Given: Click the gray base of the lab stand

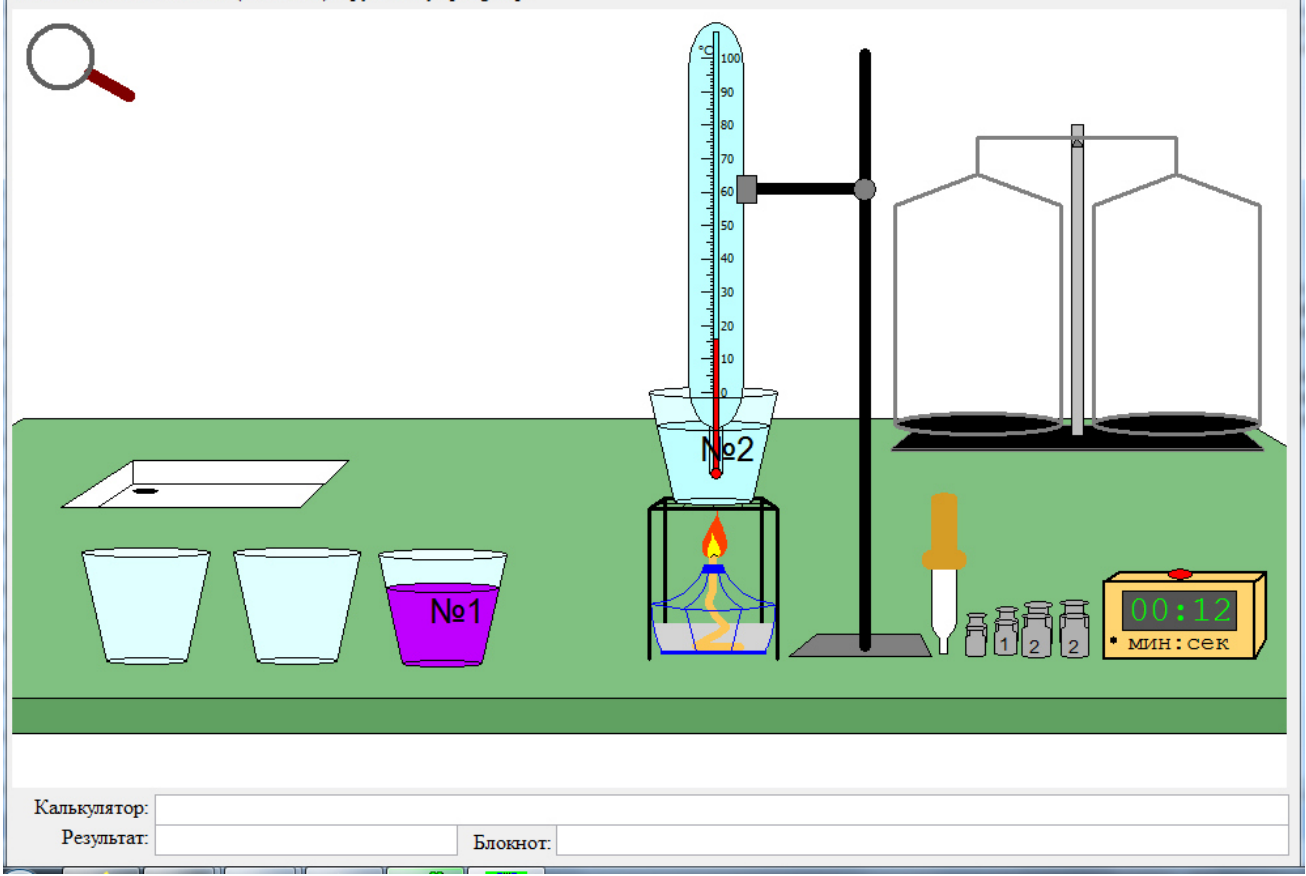Looking at the screenshot, I should 862,645.
